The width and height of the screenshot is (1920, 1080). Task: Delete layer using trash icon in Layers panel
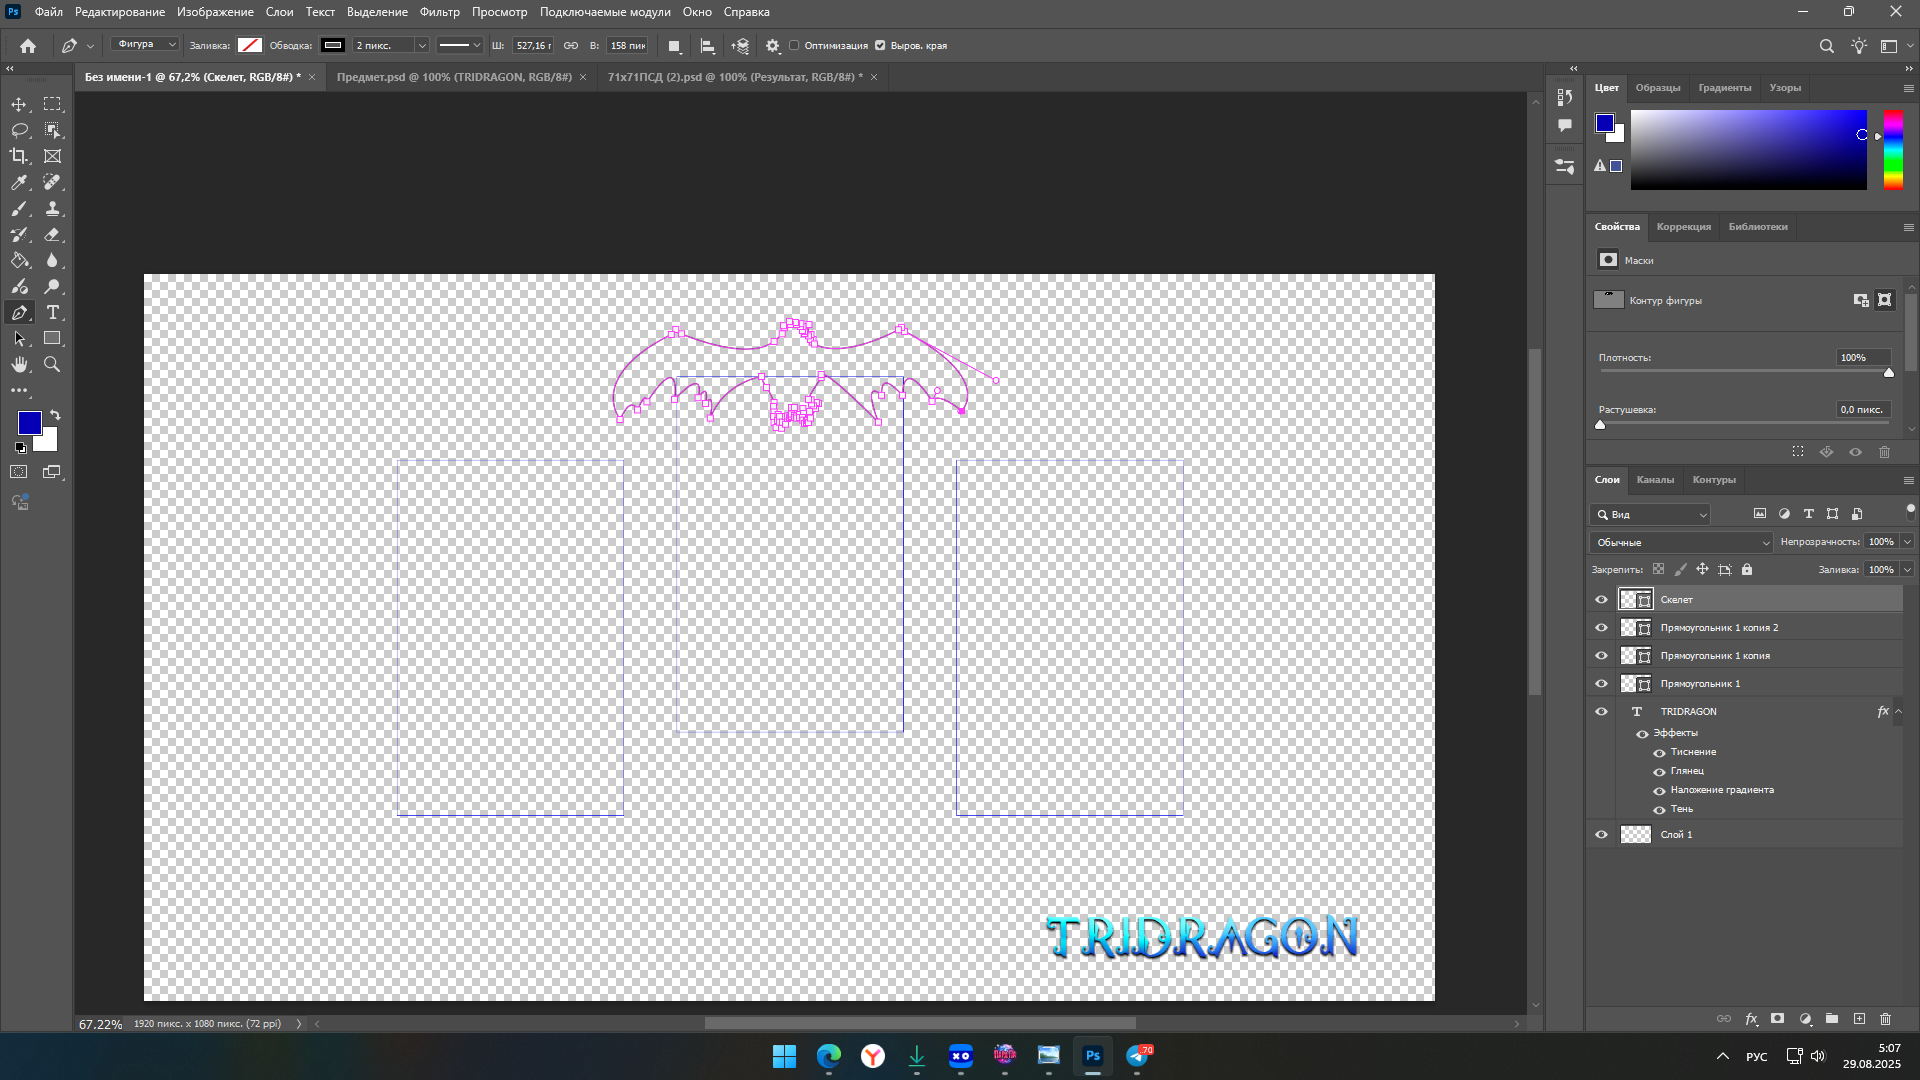point(1885,1019)
